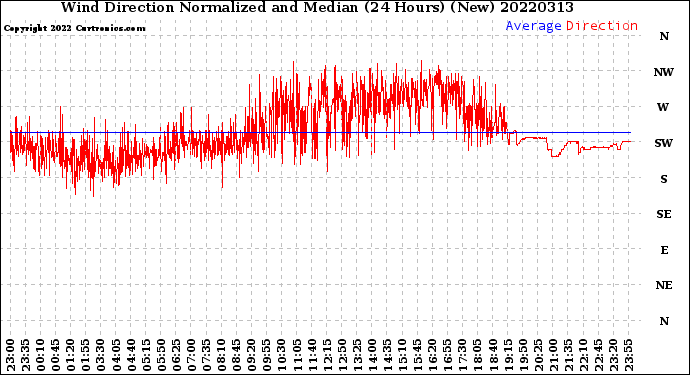Image resolution: width=690 pixels, height=375 pixels.
Task: Select the red 'Direction' legend label
Action: pyautogui.click(x=602, y=26)
